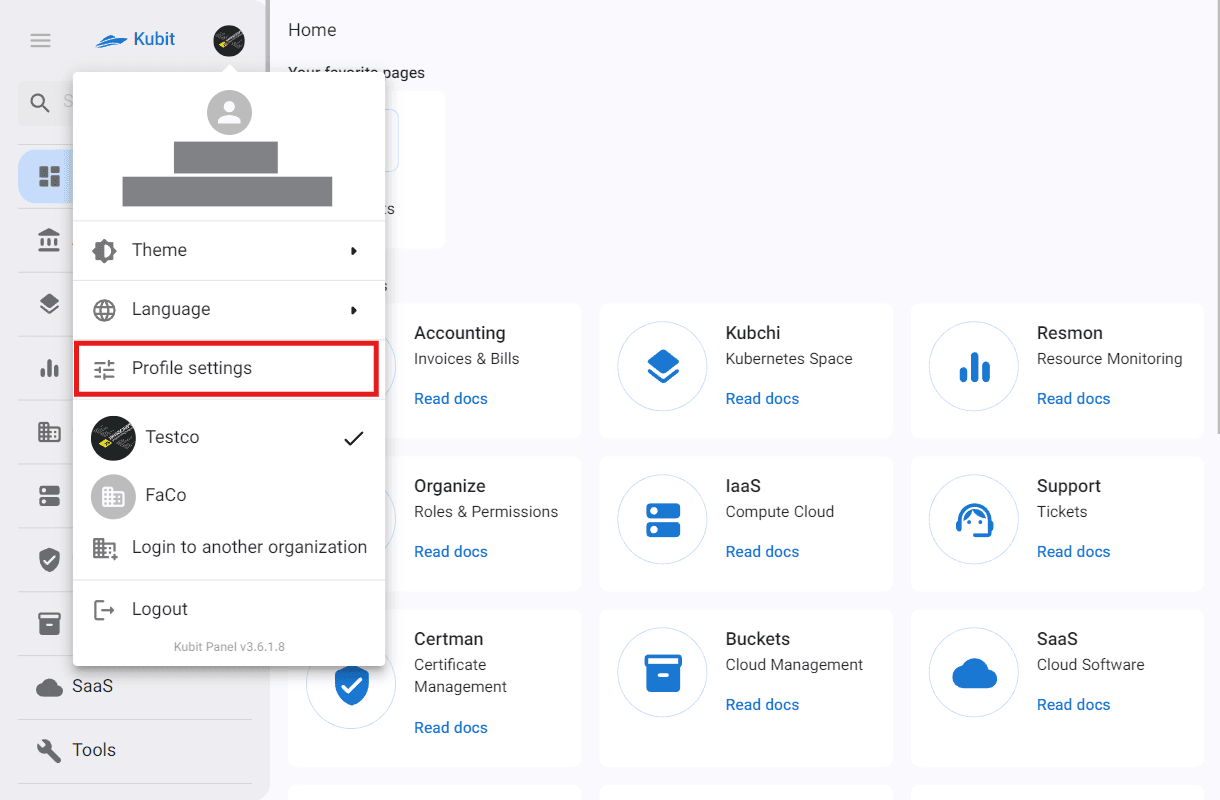Open SaaS in the sidebar
This screenshot has width=1220, height=800.
[x=135, y=687]
